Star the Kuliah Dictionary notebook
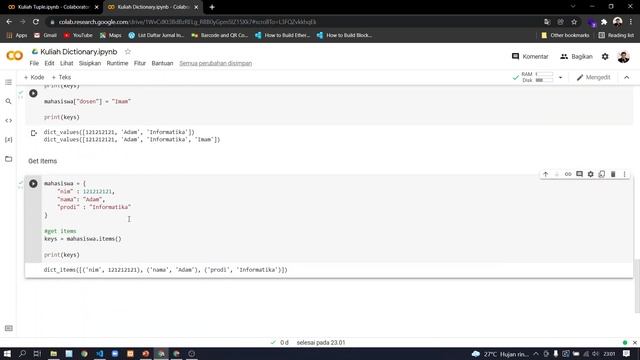 pos(128,51)
